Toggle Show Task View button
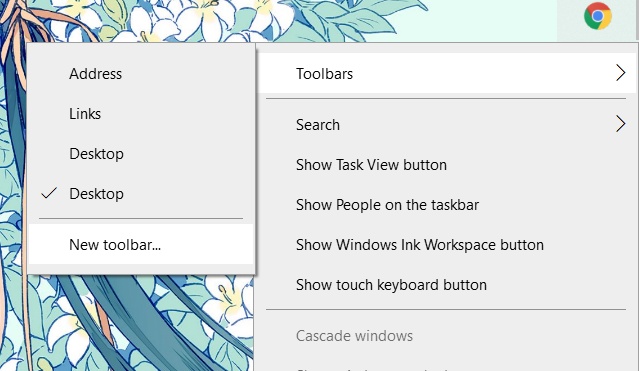Viewport: 639px width, 371px height. coord(447,165)
